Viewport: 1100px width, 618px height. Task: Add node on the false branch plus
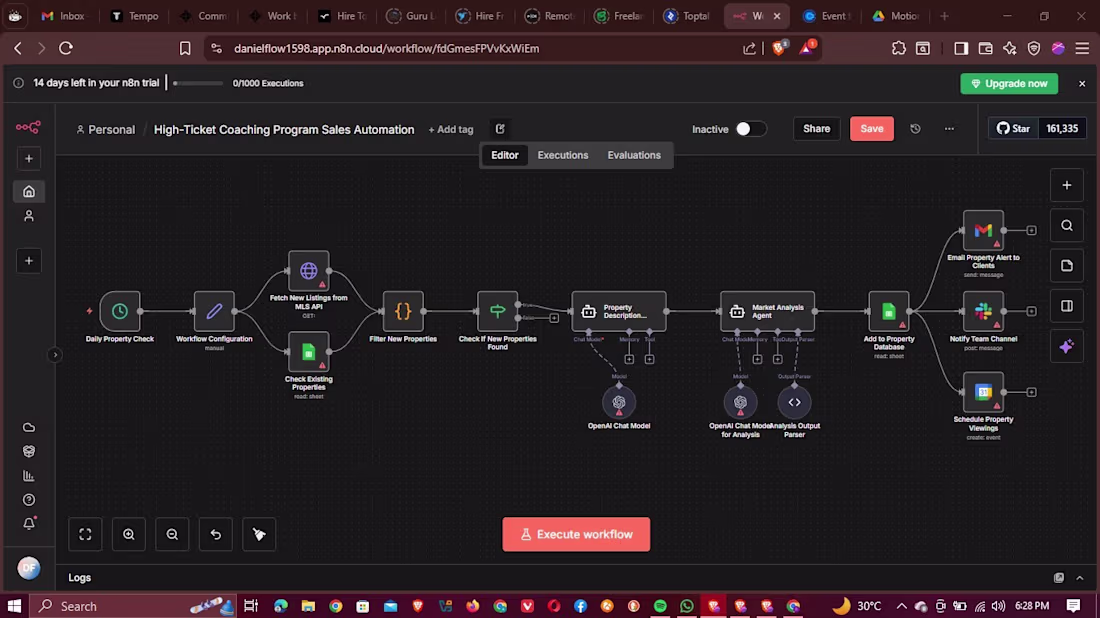(x=554, y=318)
